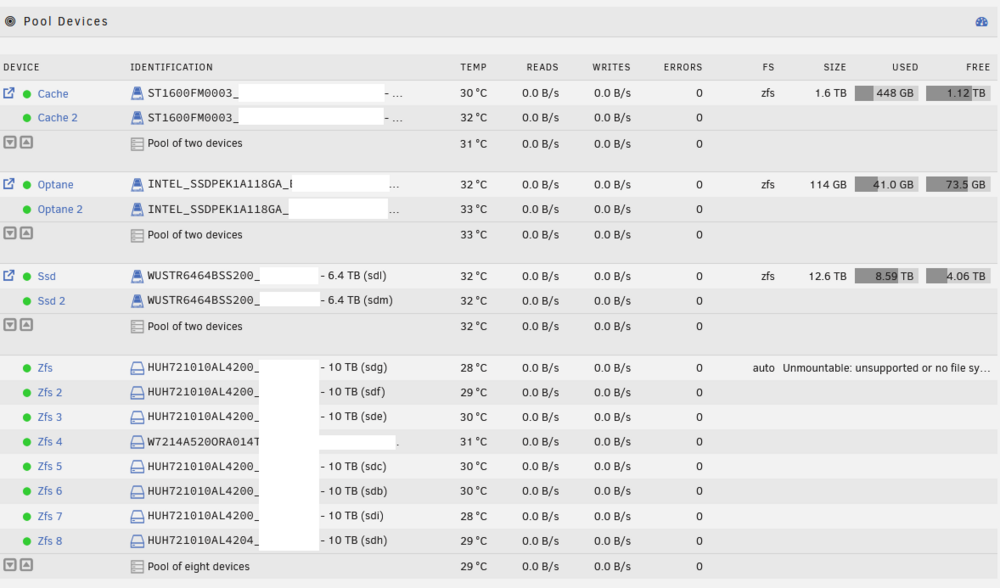The image size is (1000, 588).
Task: Click the drive icon for Zfs (sdg)
Action: pos(137,368)
